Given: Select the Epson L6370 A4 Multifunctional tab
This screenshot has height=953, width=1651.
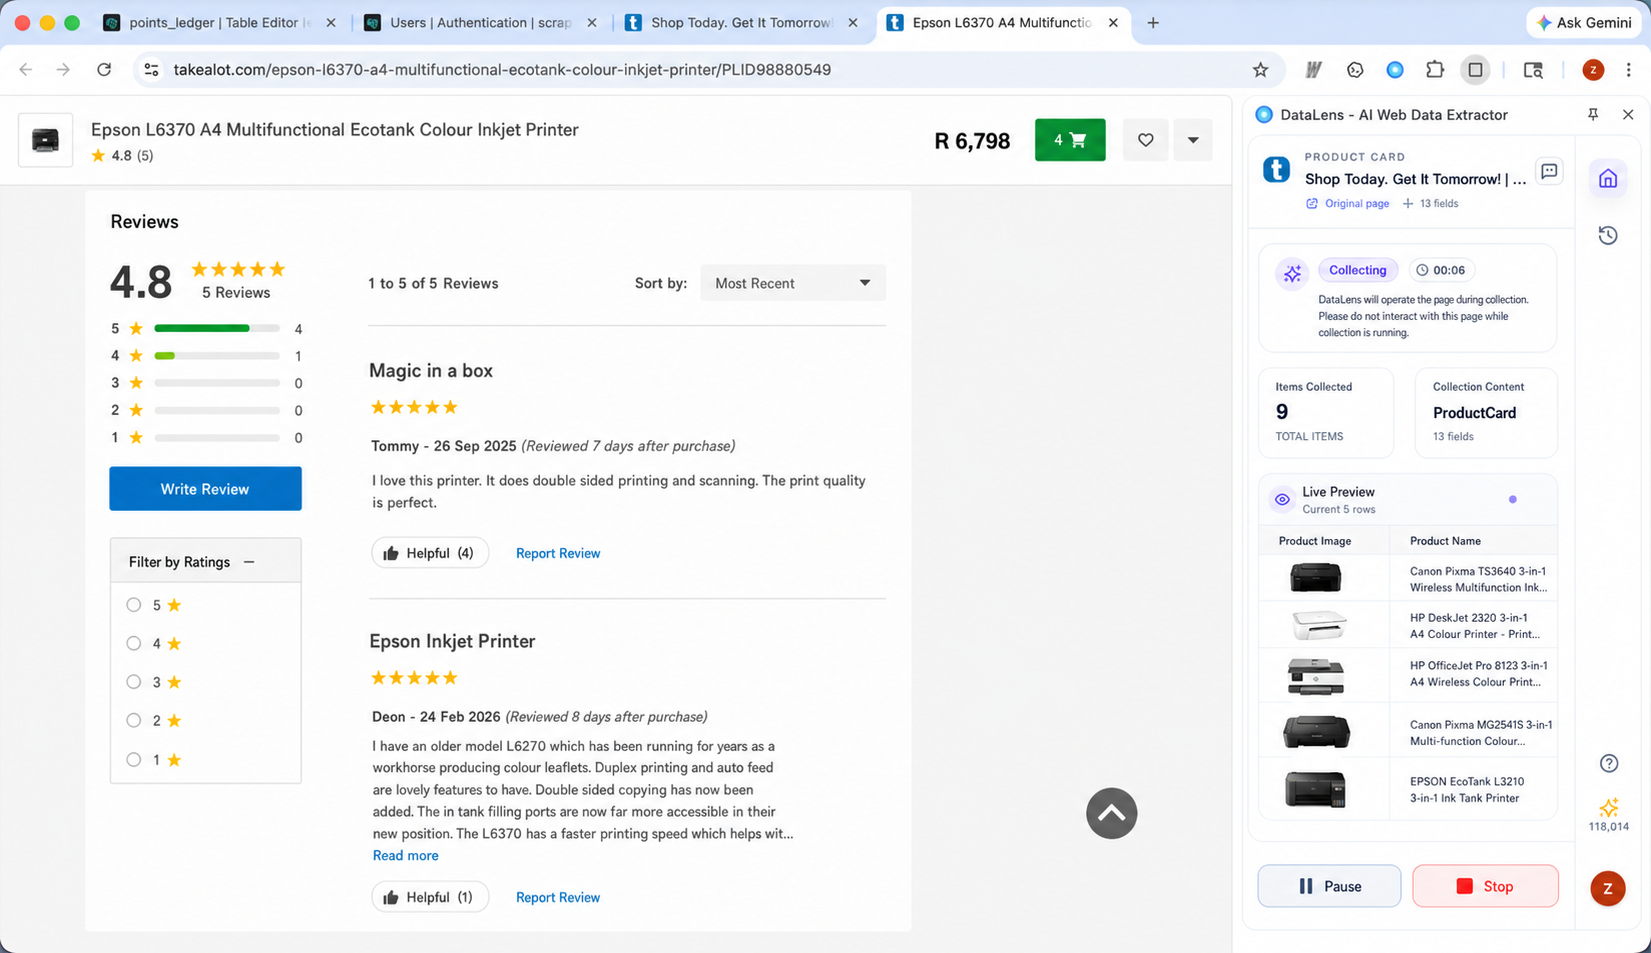Looking at the screenshot, I should [x=1002, y=22].
